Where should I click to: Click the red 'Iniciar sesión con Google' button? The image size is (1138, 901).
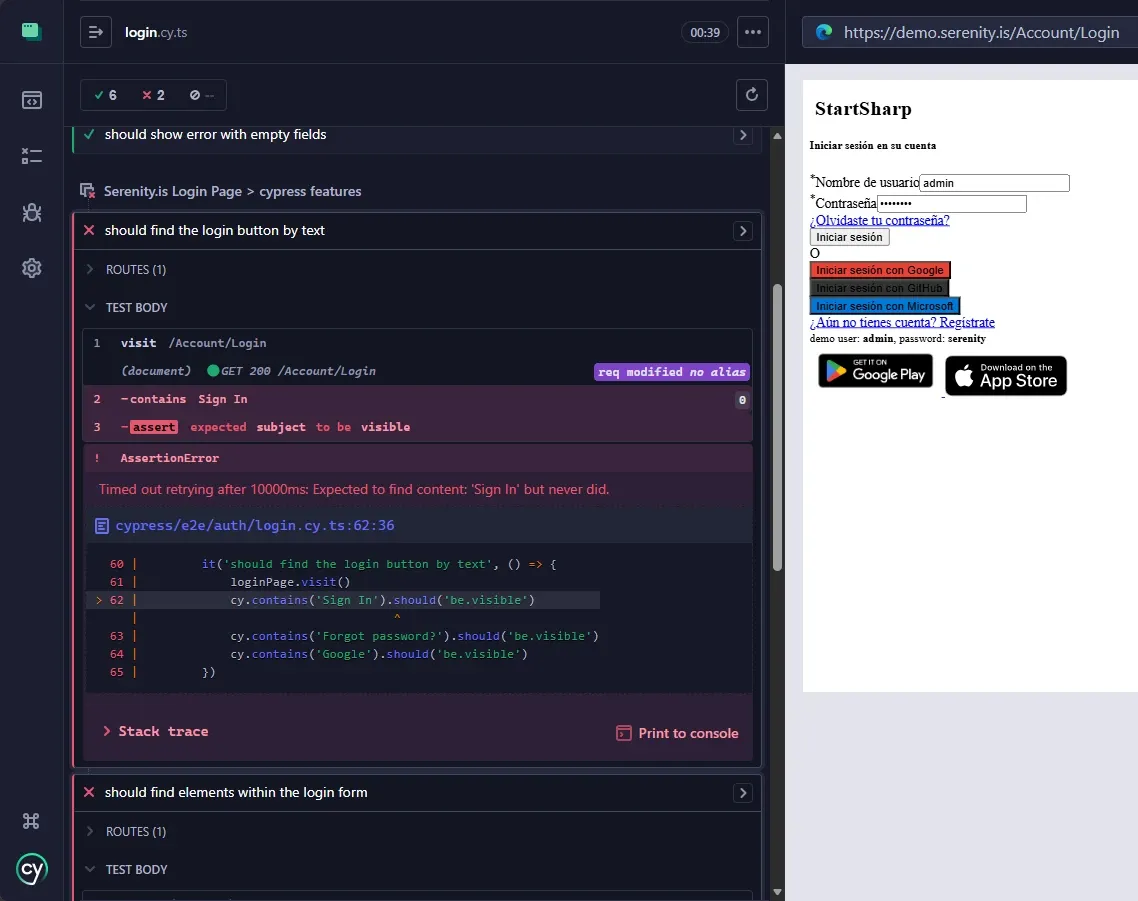880,270
